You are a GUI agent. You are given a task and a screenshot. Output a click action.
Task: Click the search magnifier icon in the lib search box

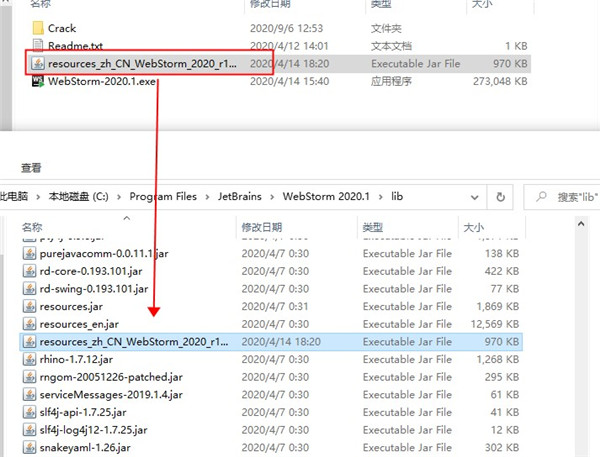[541, 196]
